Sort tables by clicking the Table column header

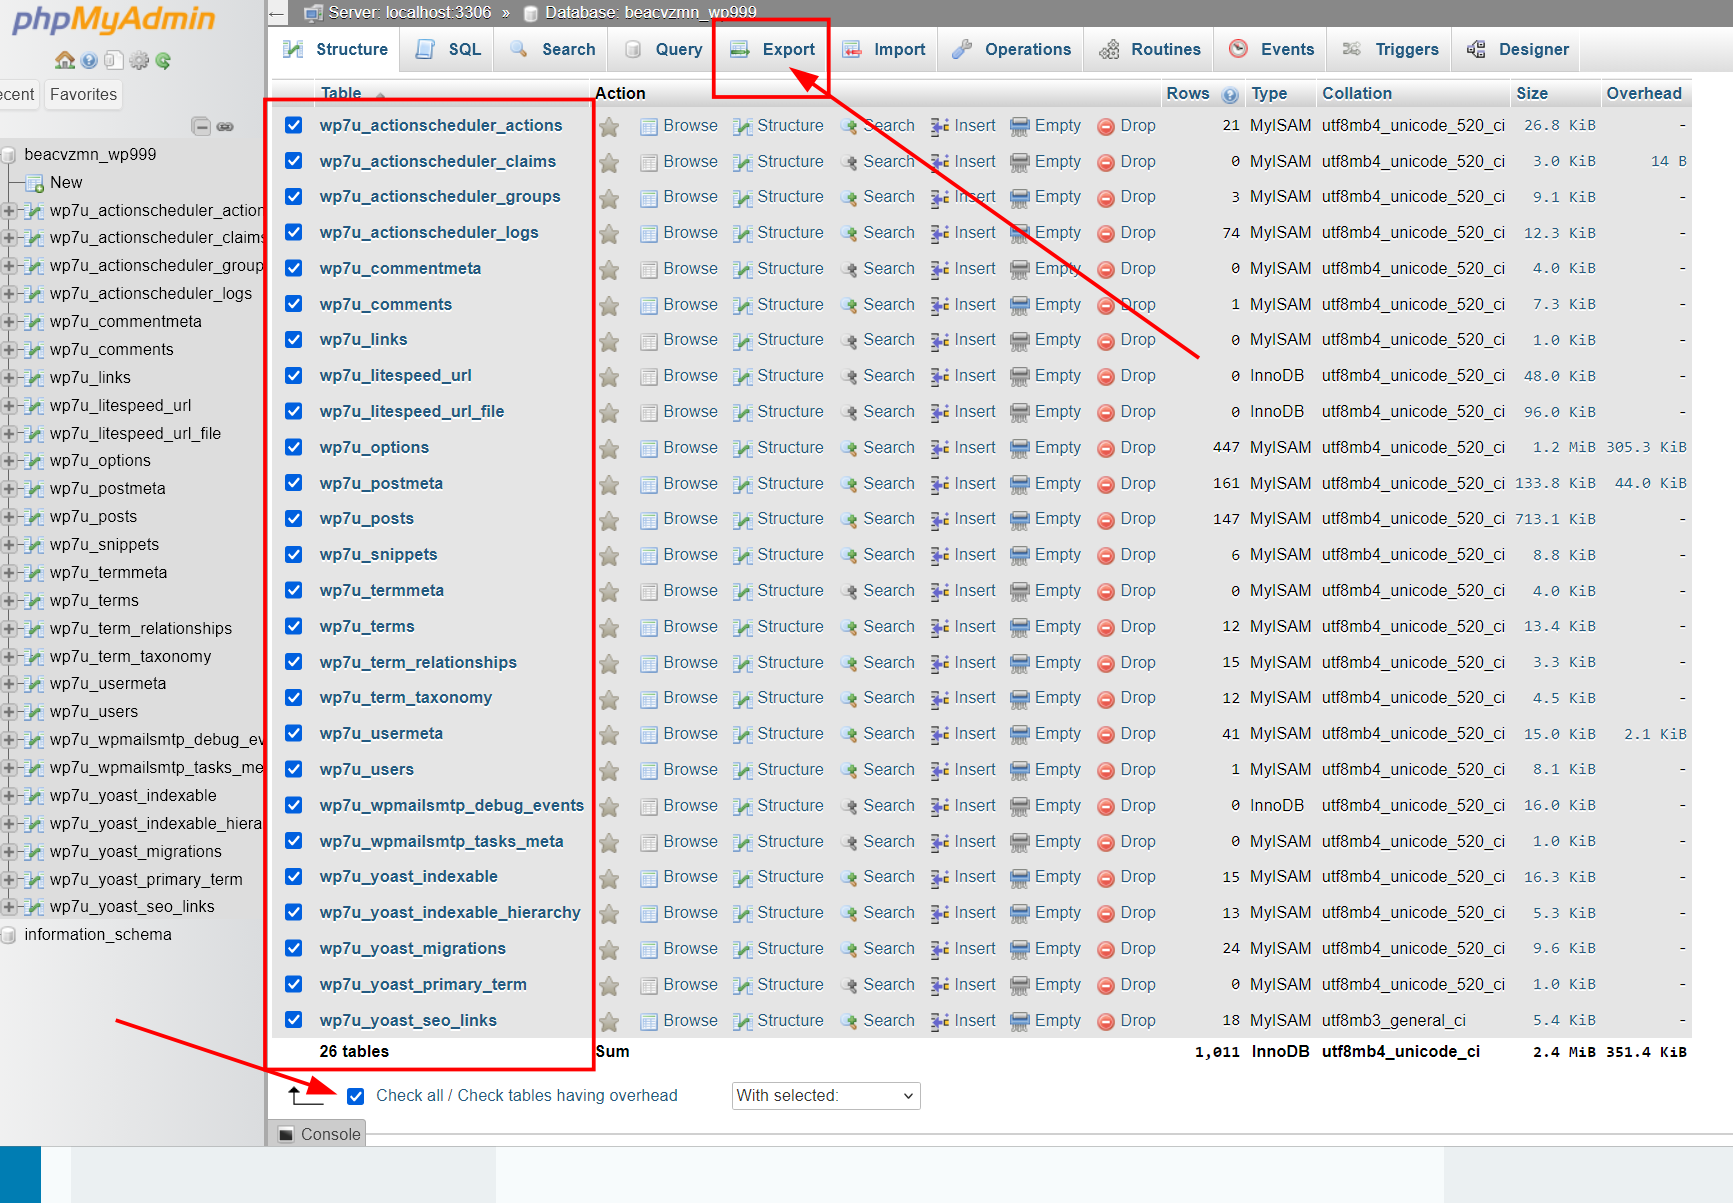coord(342,93)
